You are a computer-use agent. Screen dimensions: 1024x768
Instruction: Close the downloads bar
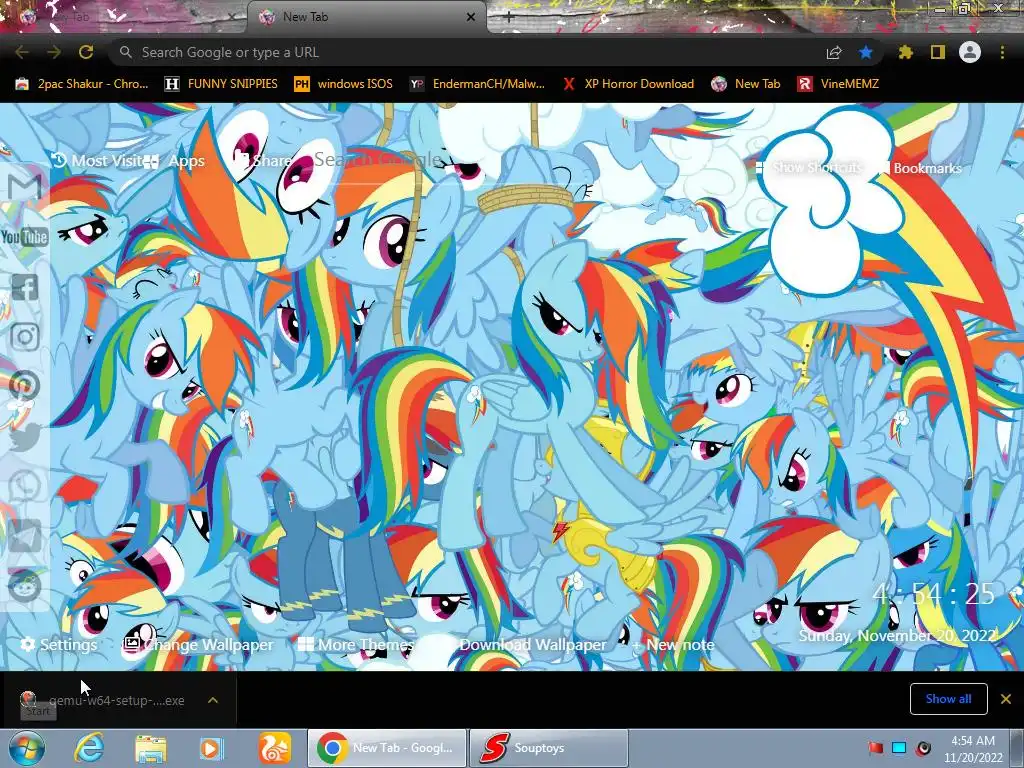[x=1006, y=699]
